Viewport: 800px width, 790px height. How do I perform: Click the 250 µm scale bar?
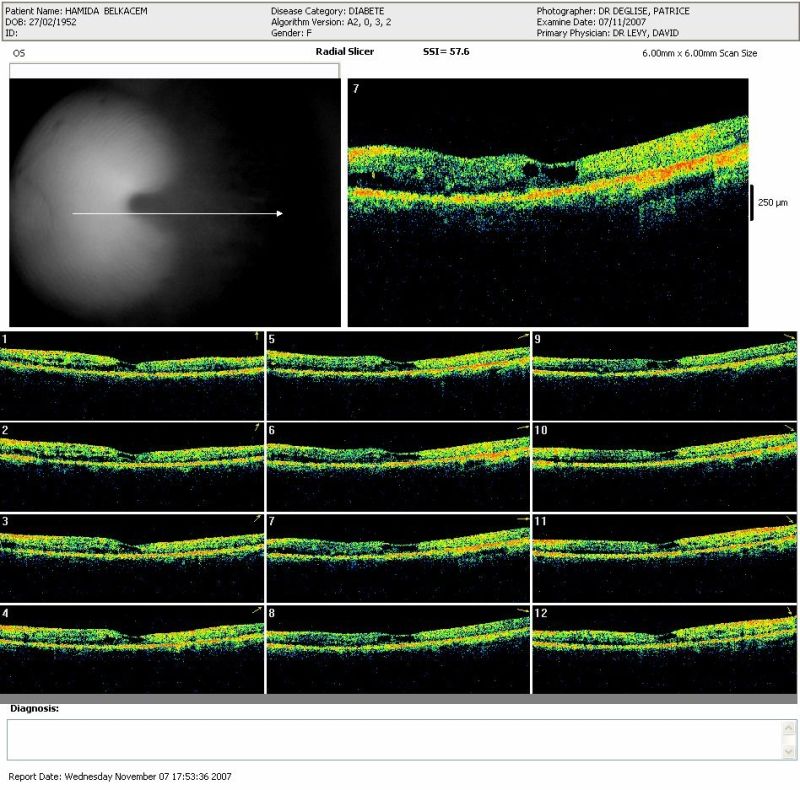click(753, 202)
